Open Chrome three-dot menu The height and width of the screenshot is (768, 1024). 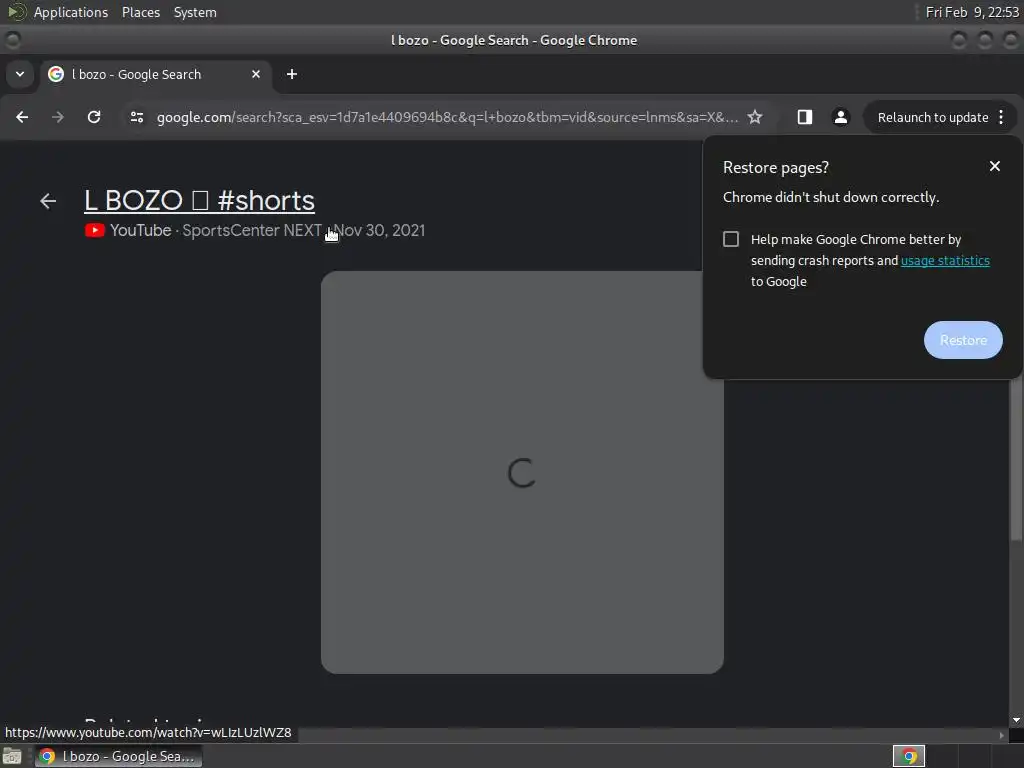[x=1001, y=117]
